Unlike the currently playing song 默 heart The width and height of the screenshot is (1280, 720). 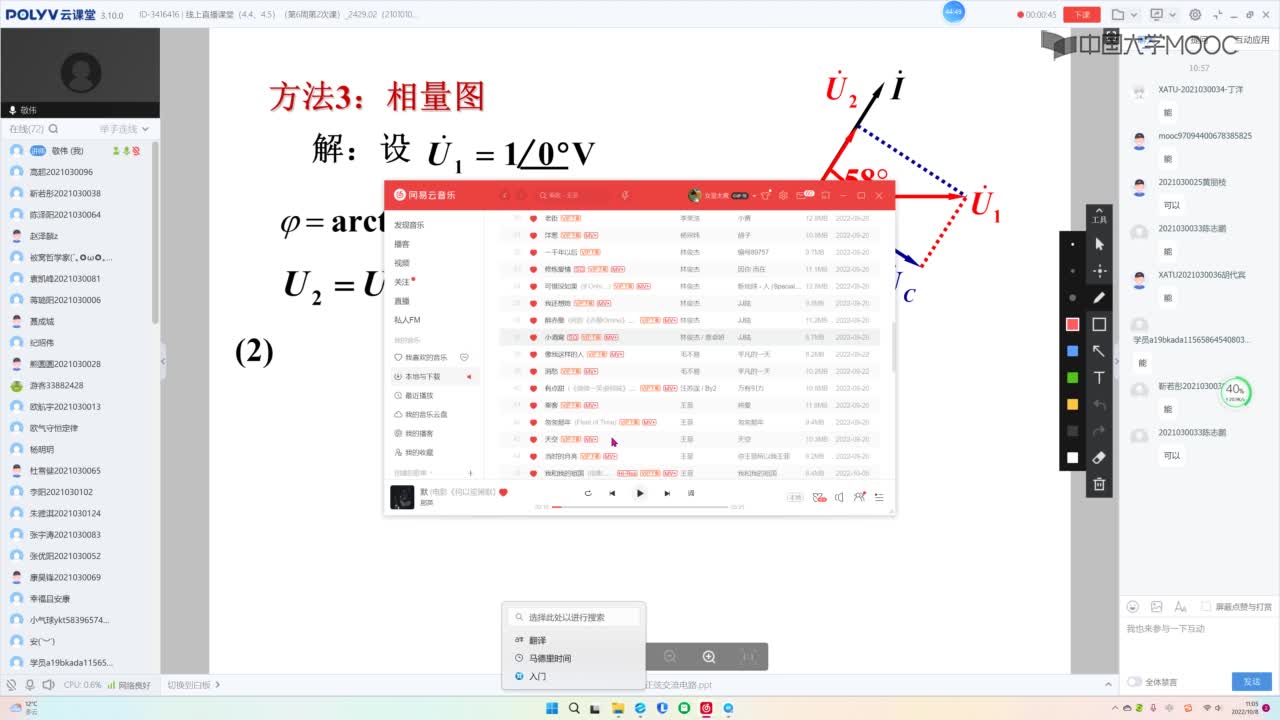click(x=503, y=492)
